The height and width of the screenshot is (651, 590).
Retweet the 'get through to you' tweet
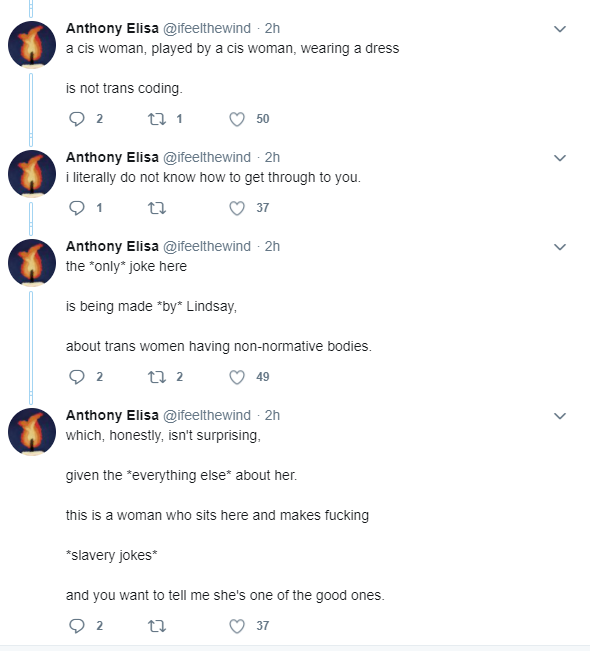click(x=157, y=208)
